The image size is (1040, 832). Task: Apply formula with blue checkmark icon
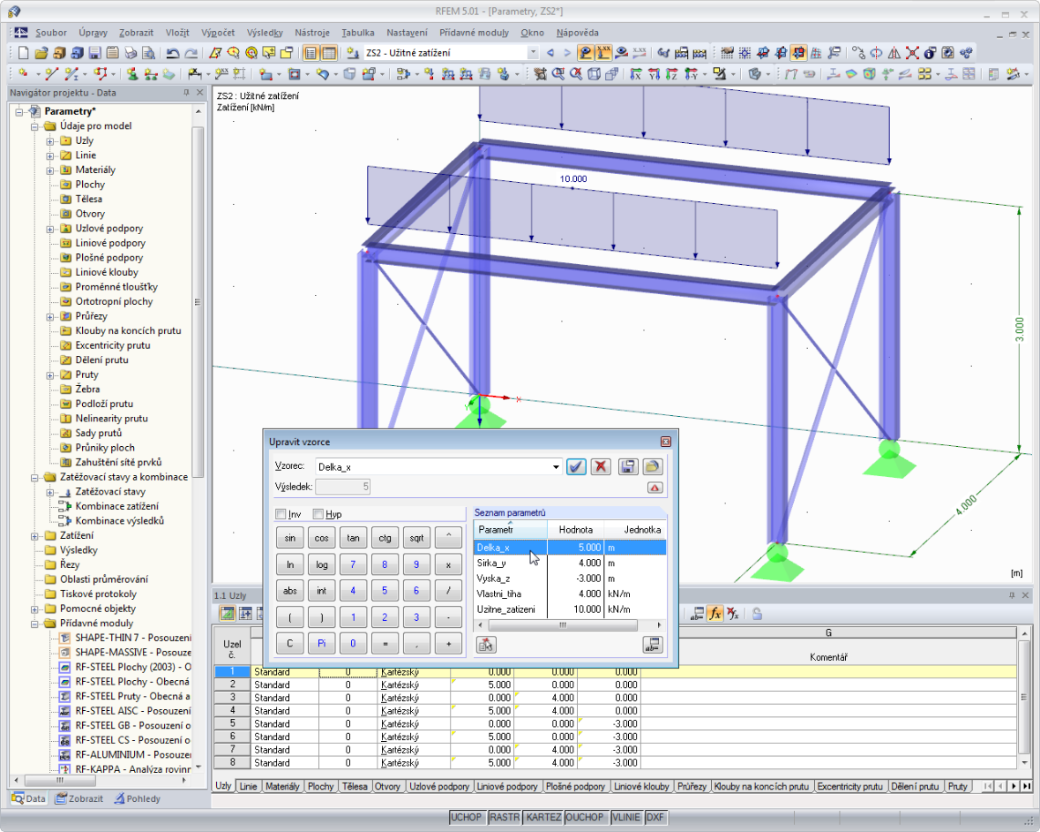[576, 466]
